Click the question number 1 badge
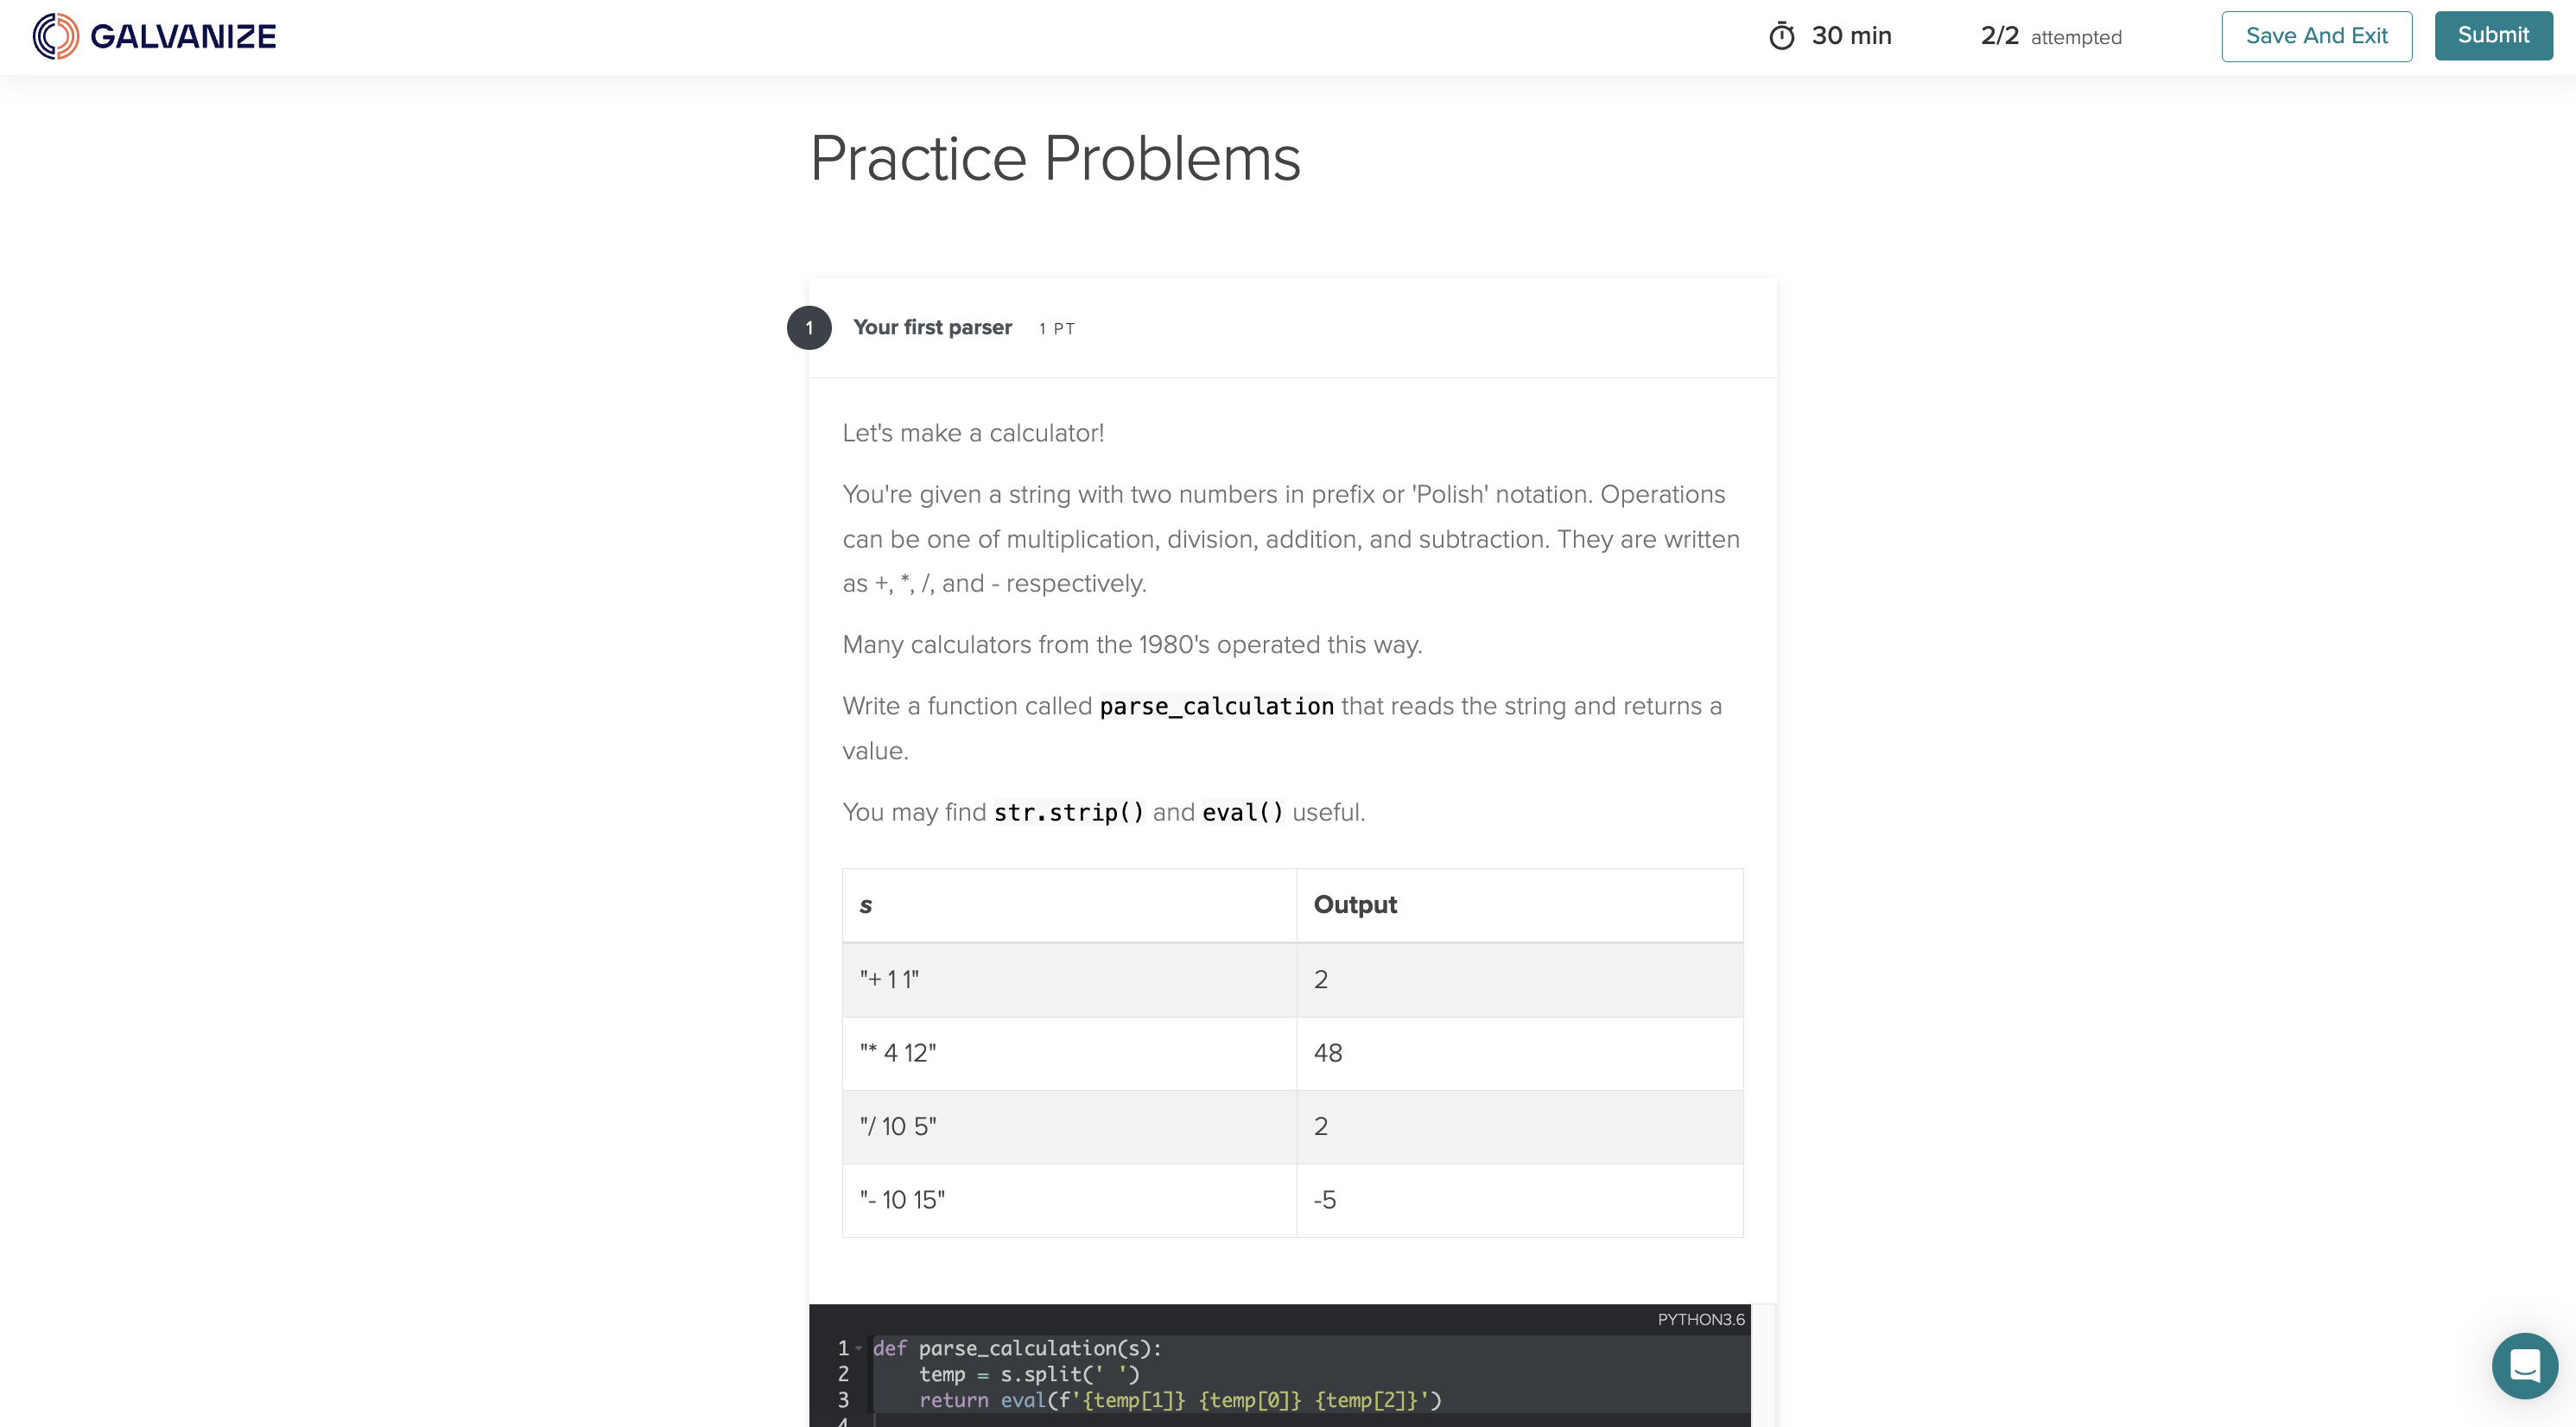 pos(809,328)
